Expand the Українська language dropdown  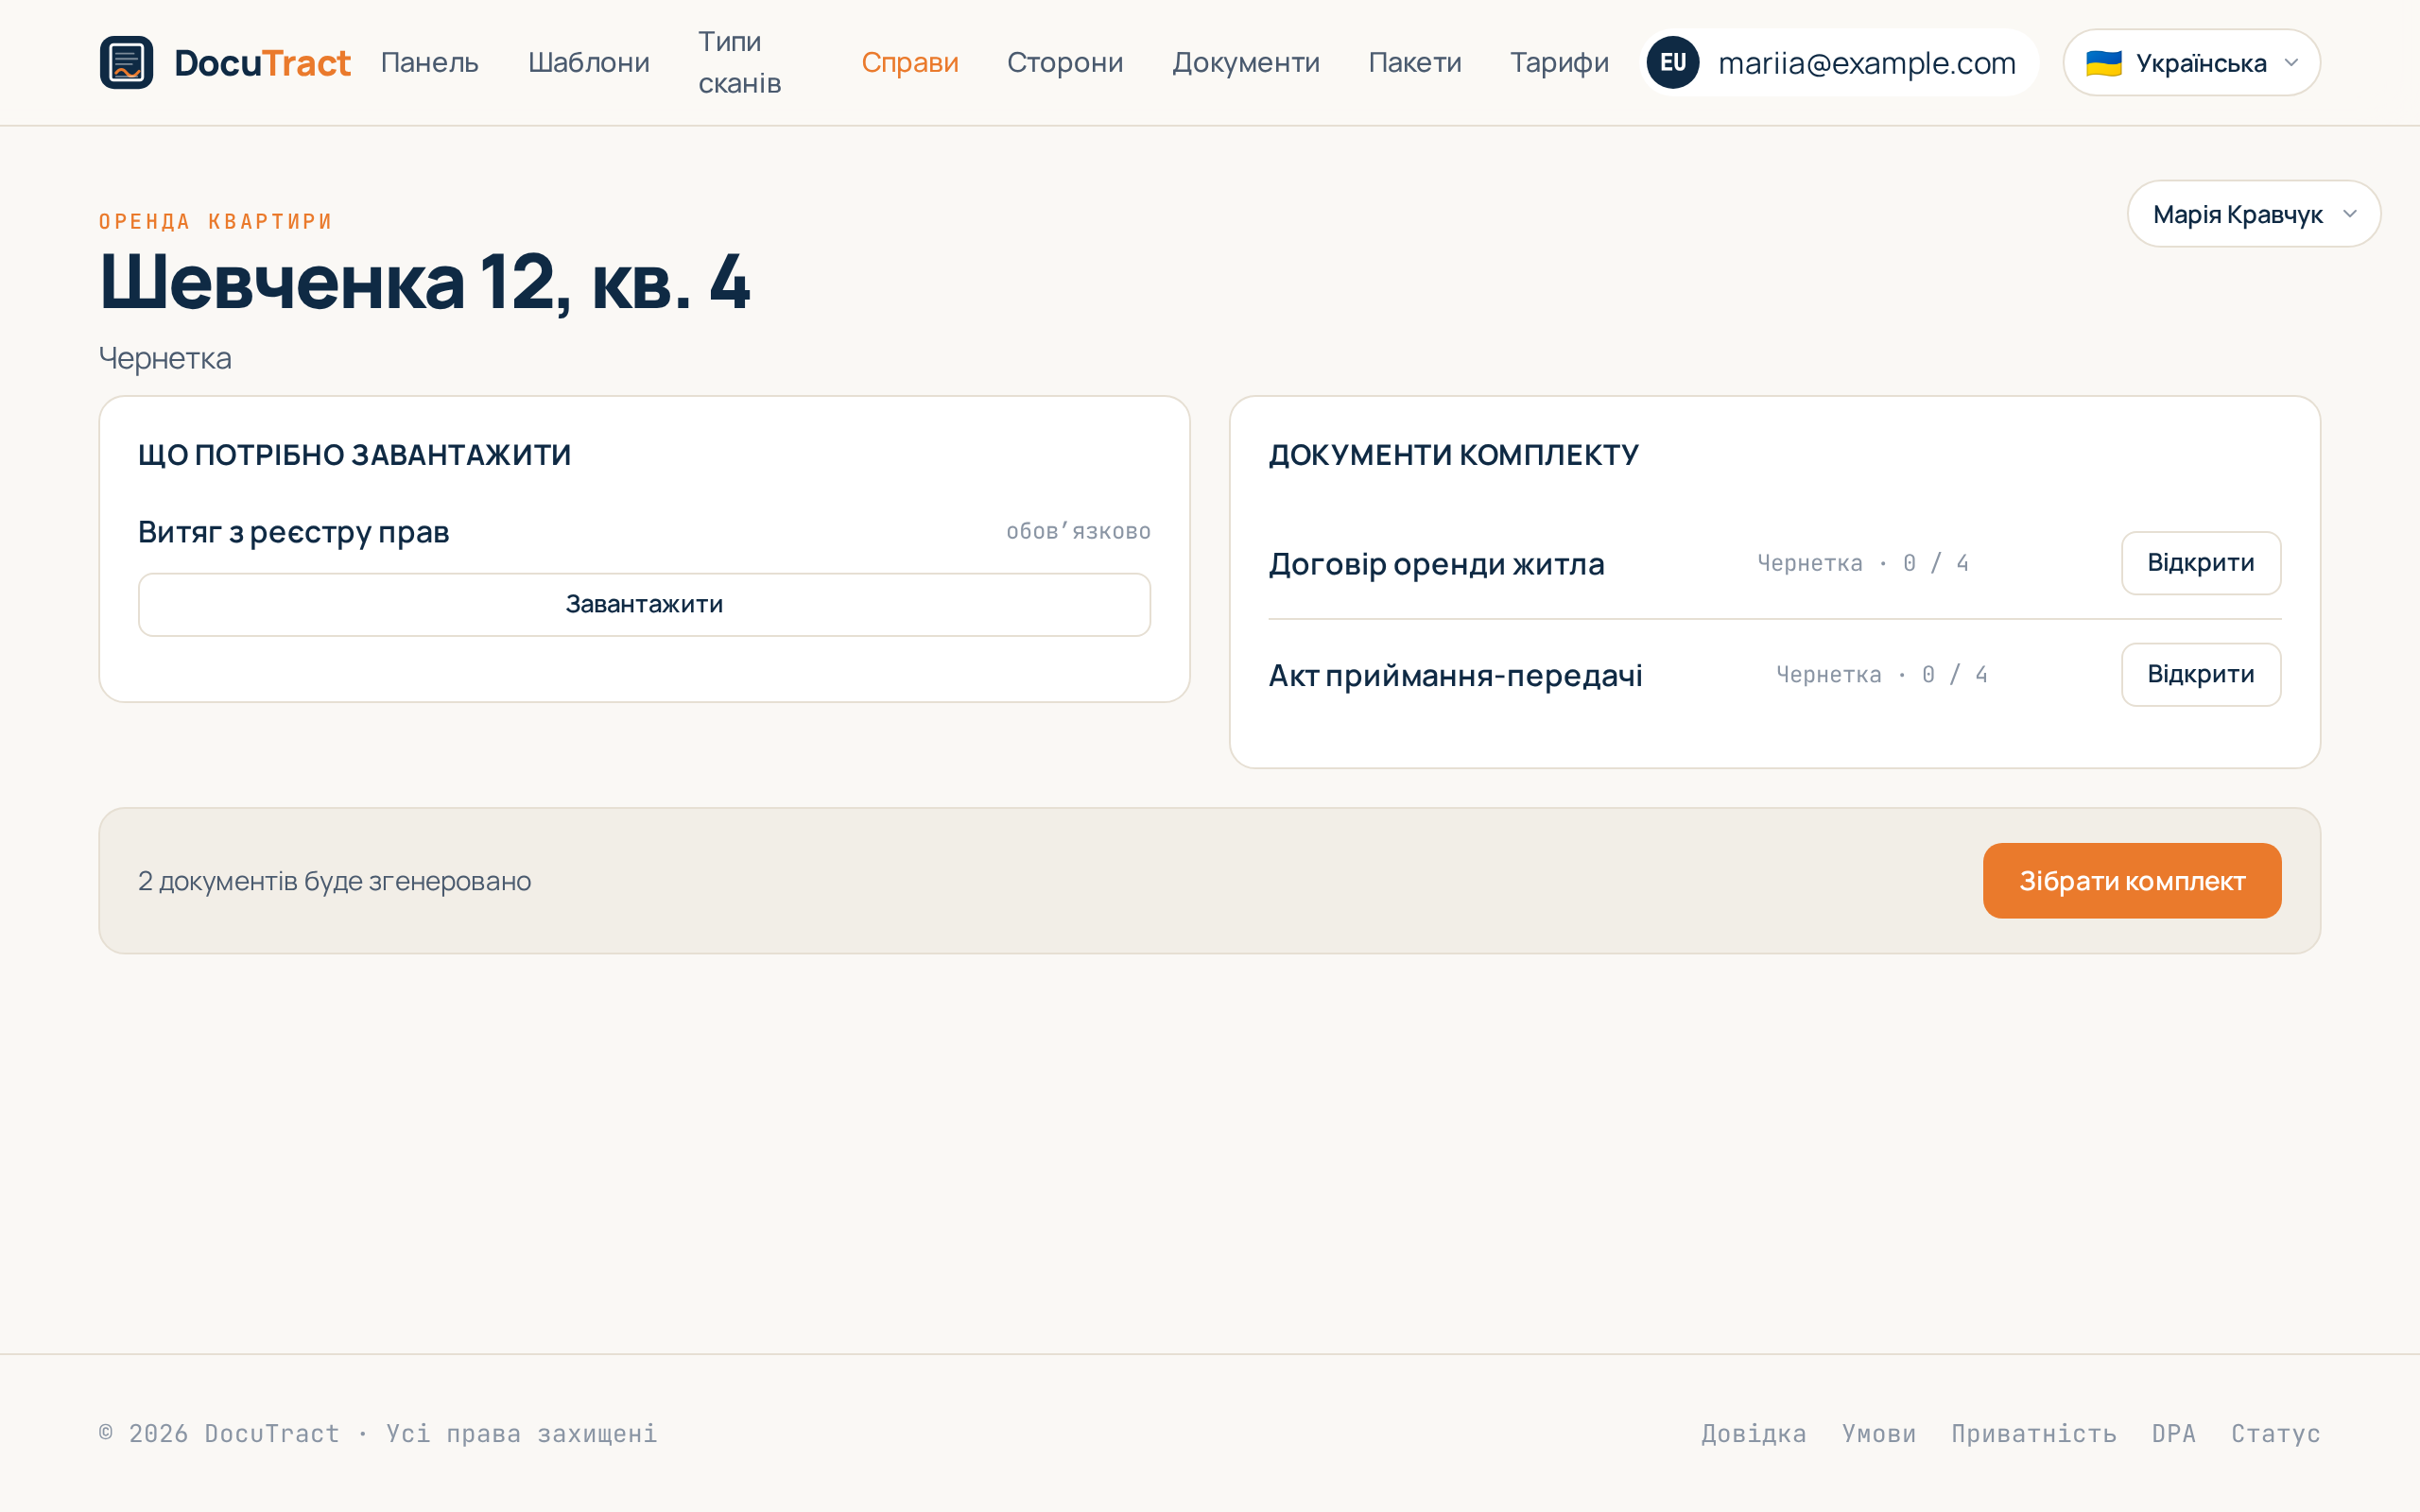(x=2191, y=62)
